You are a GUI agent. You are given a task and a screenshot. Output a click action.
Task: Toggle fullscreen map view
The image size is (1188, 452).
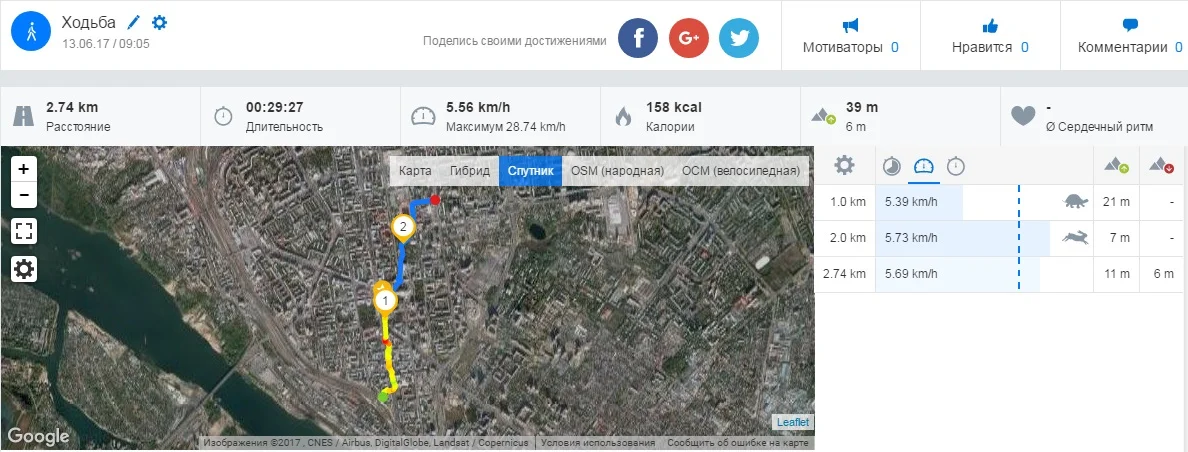click(24, 232)
